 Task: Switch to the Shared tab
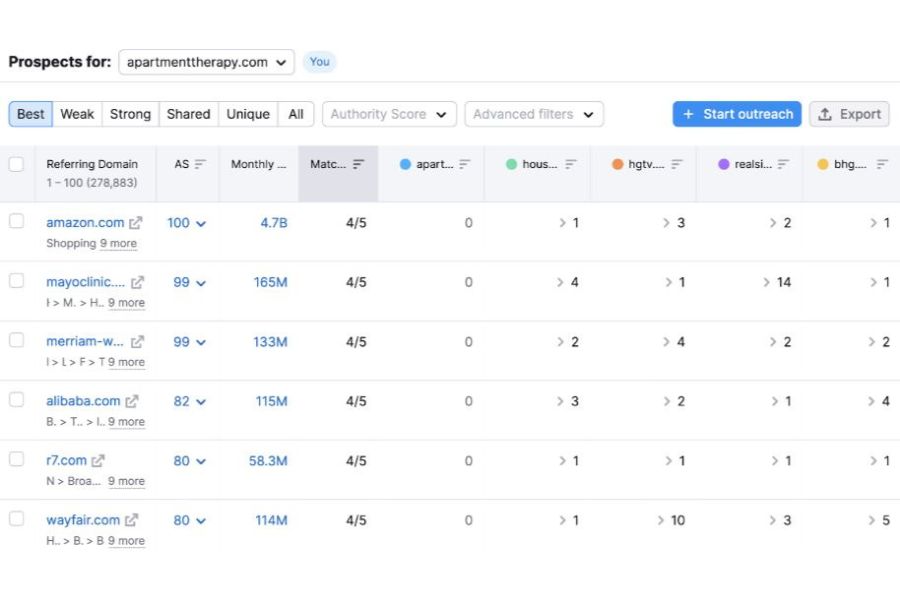(188, 114)
